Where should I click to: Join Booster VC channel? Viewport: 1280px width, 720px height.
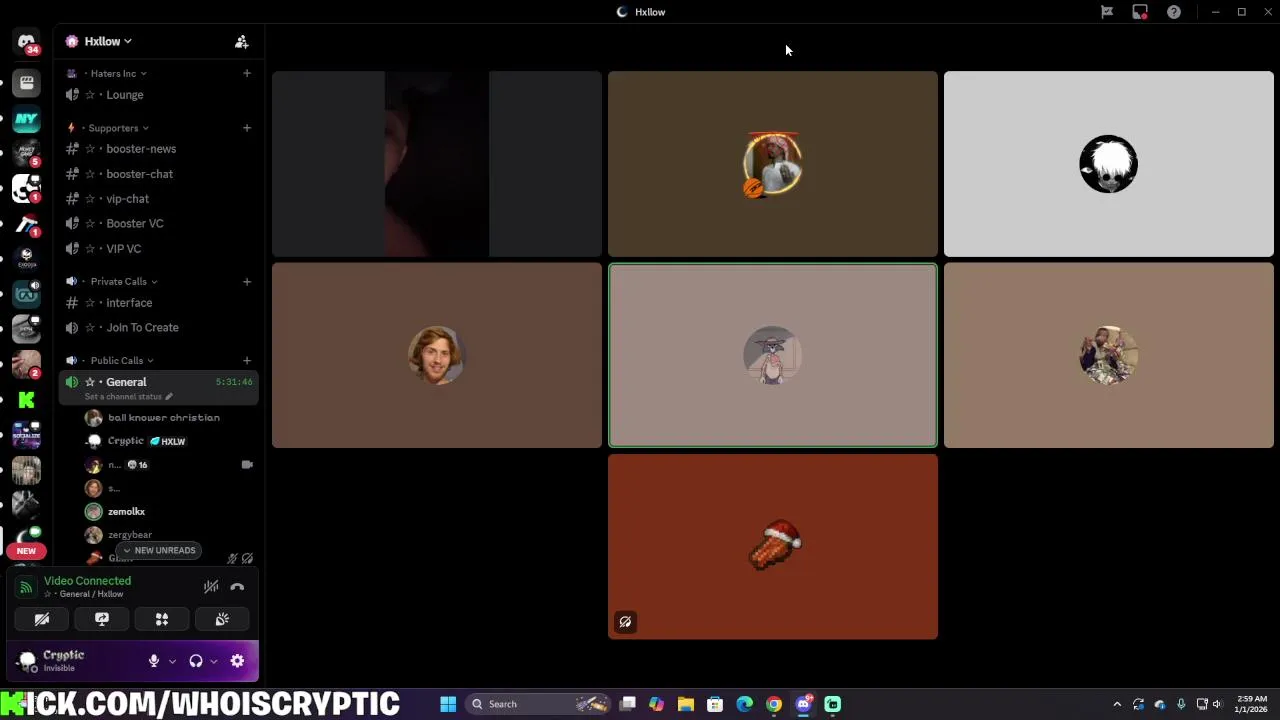pos(159,224)
